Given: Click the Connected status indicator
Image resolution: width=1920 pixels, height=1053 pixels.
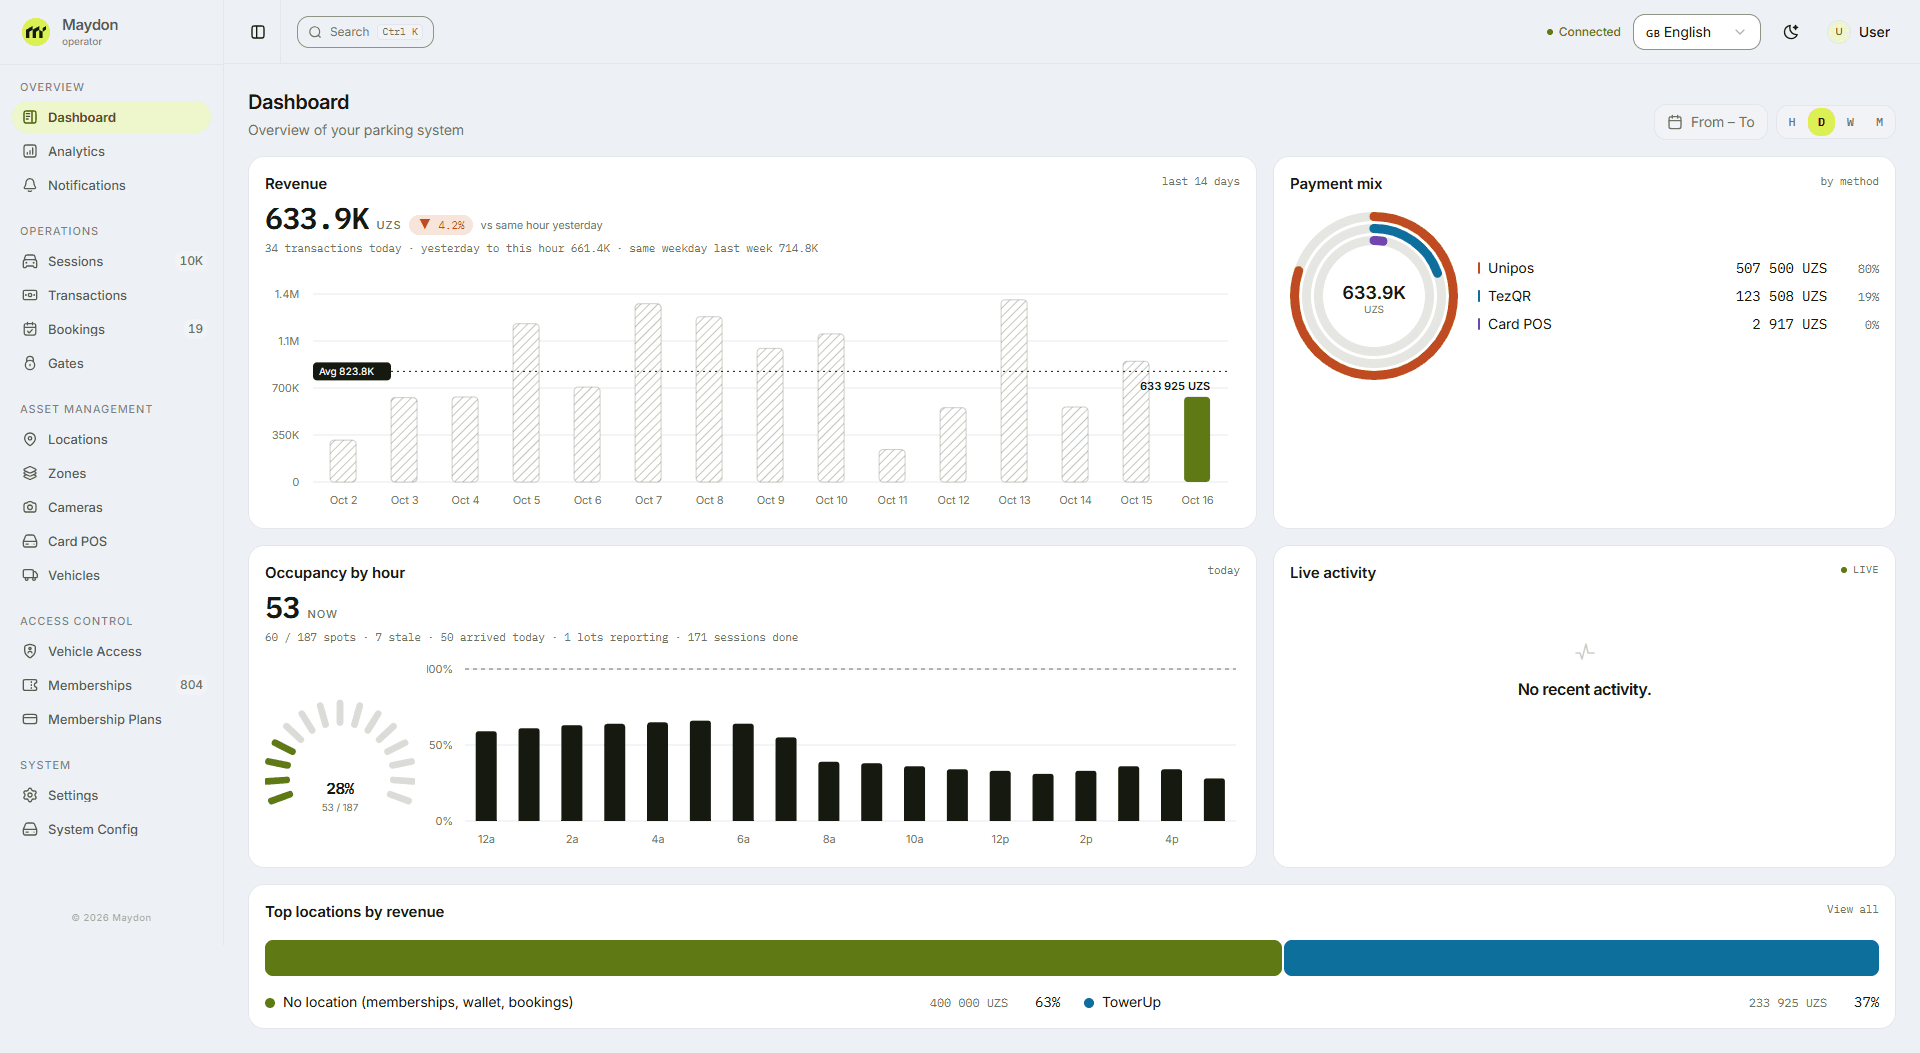Looking at the screenshot, I should (x=1583, y=32).
